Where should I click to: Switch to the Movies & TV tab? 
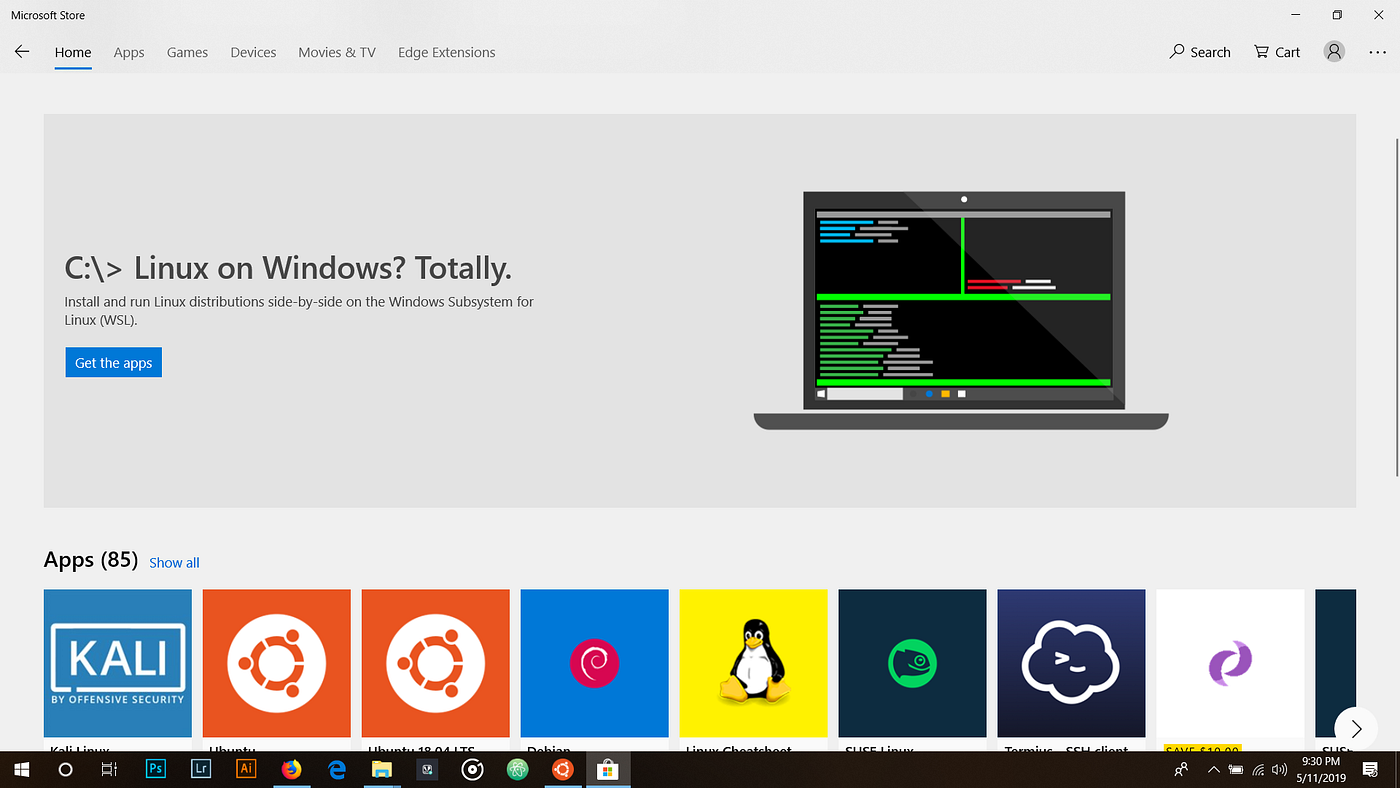pyautogui.click(x=337, y=52)
